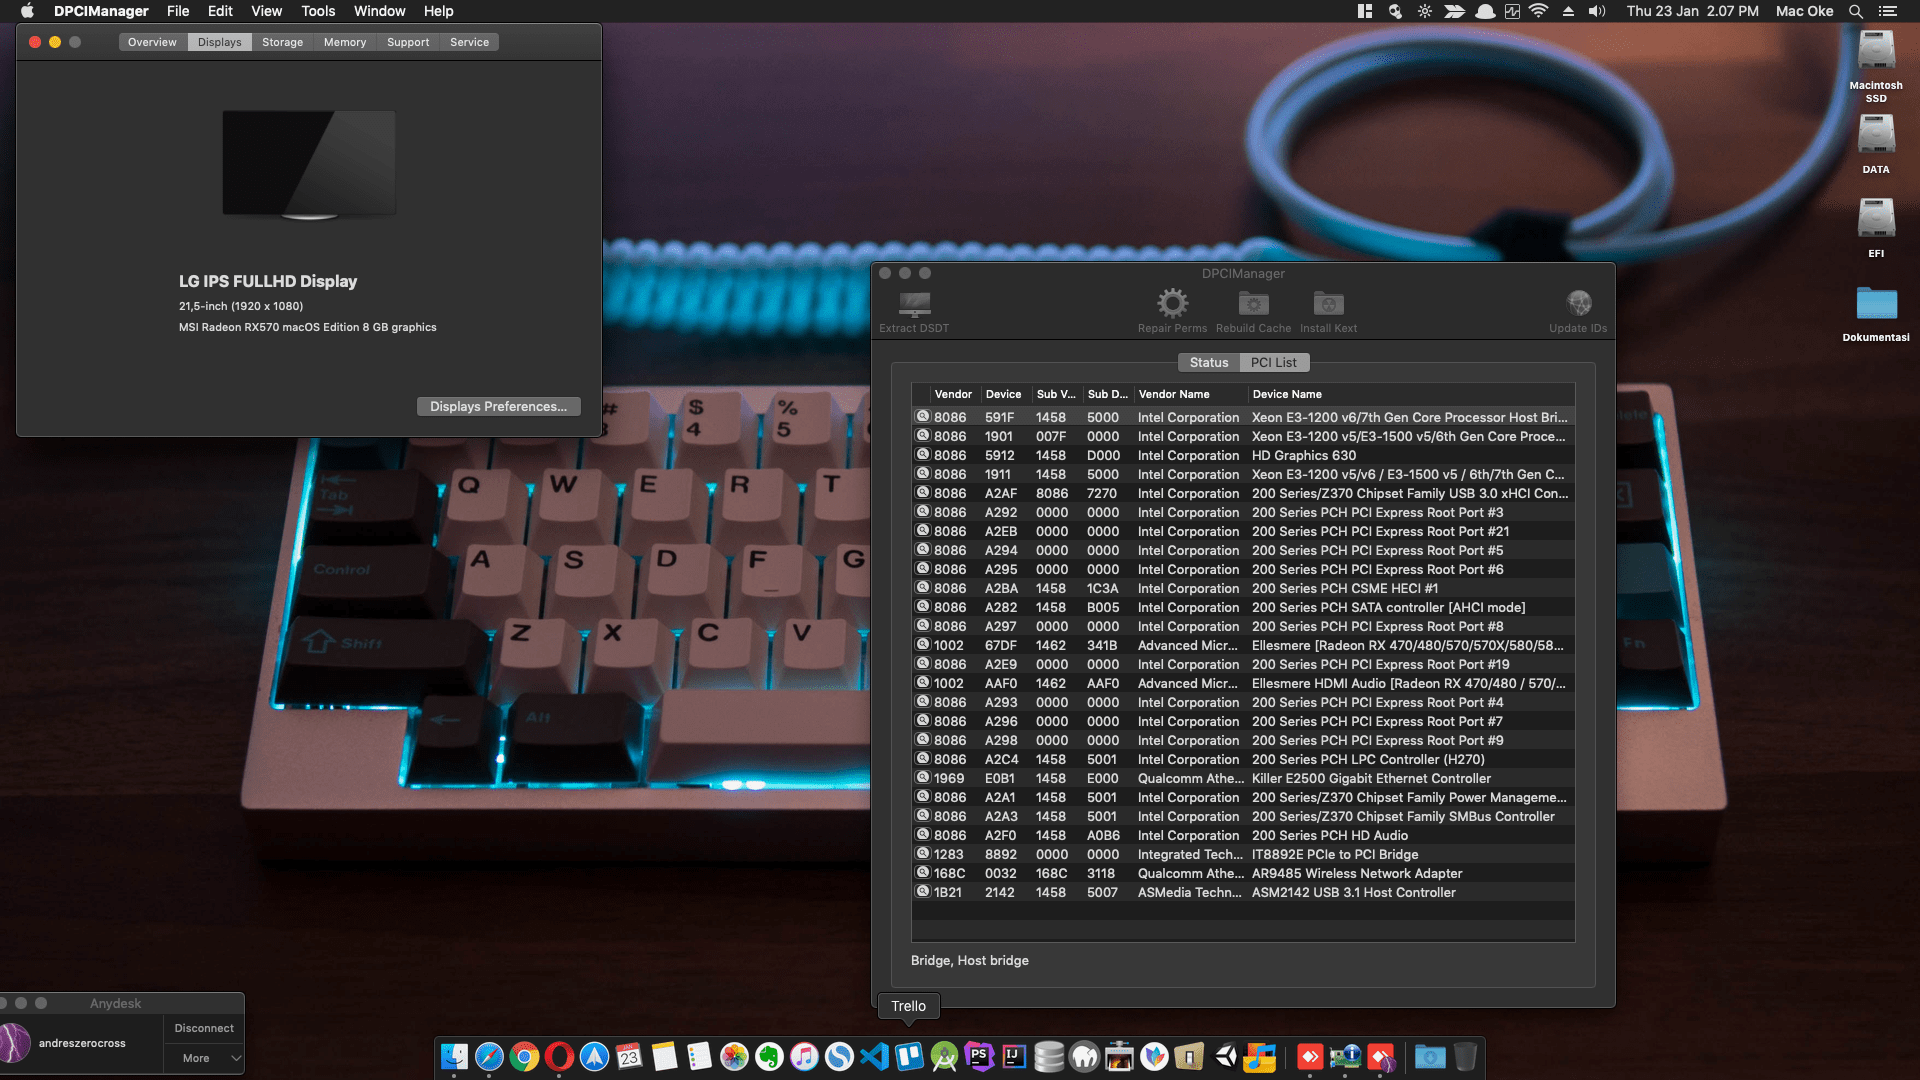Open the Opera browser dock icon
This screenshot has height=1080, width=1920.
(x=559, y=1056)
